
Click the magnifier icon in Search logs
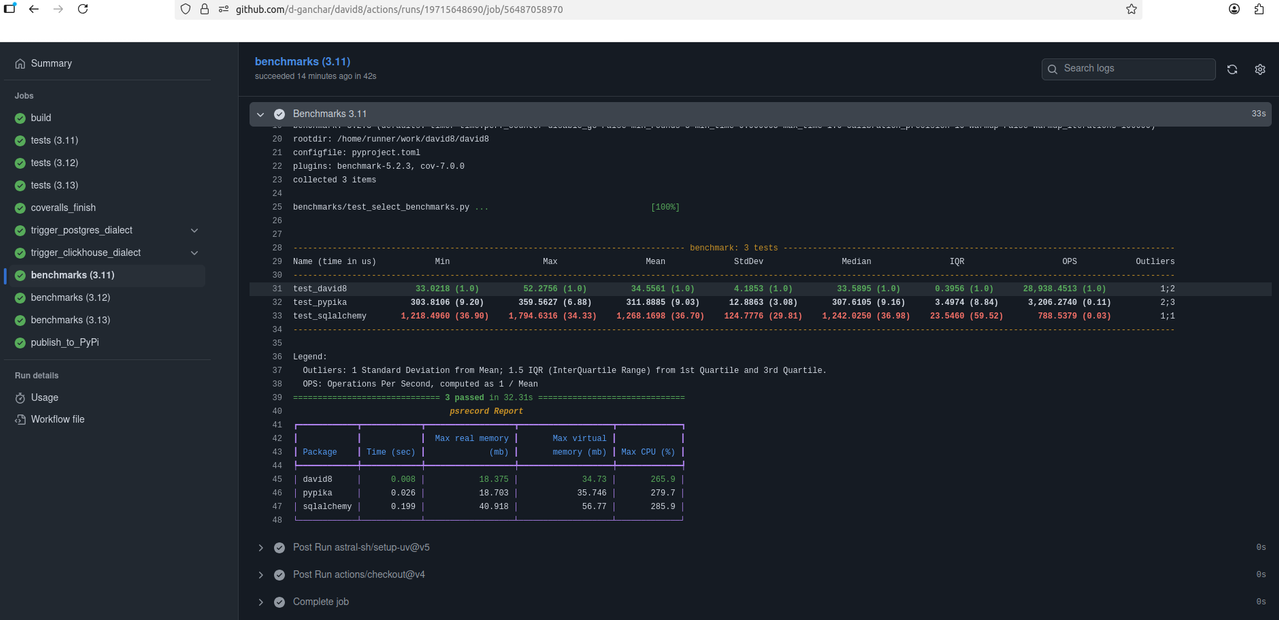click(x=1052, y=69)
